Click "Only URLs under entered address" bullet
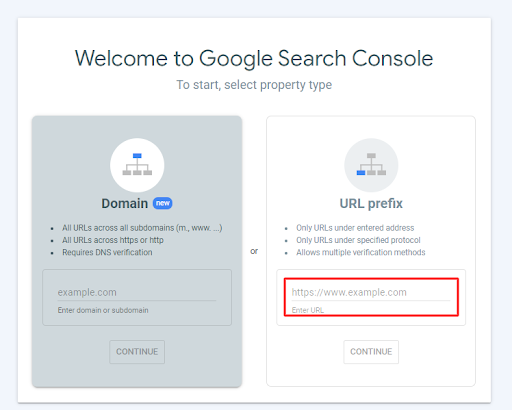 pyautogui.click(x=355, y=228)
